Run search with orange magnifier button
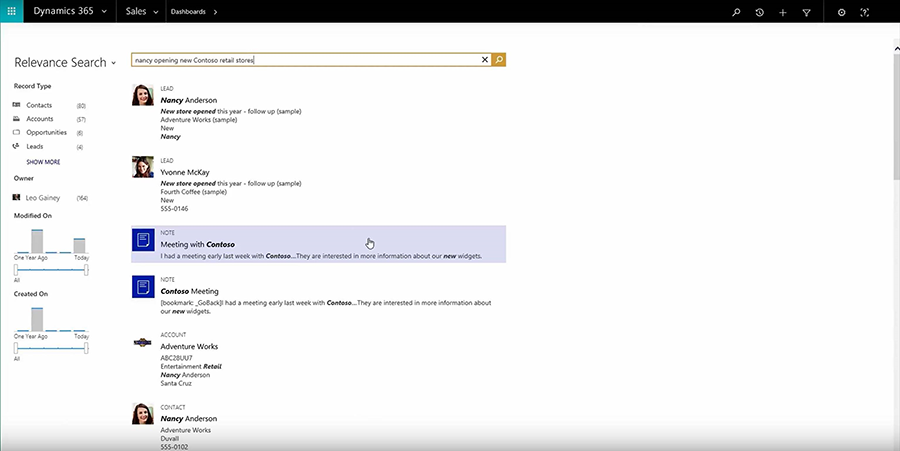The width and height of the screenshot is (900, 451). [499, 60]
